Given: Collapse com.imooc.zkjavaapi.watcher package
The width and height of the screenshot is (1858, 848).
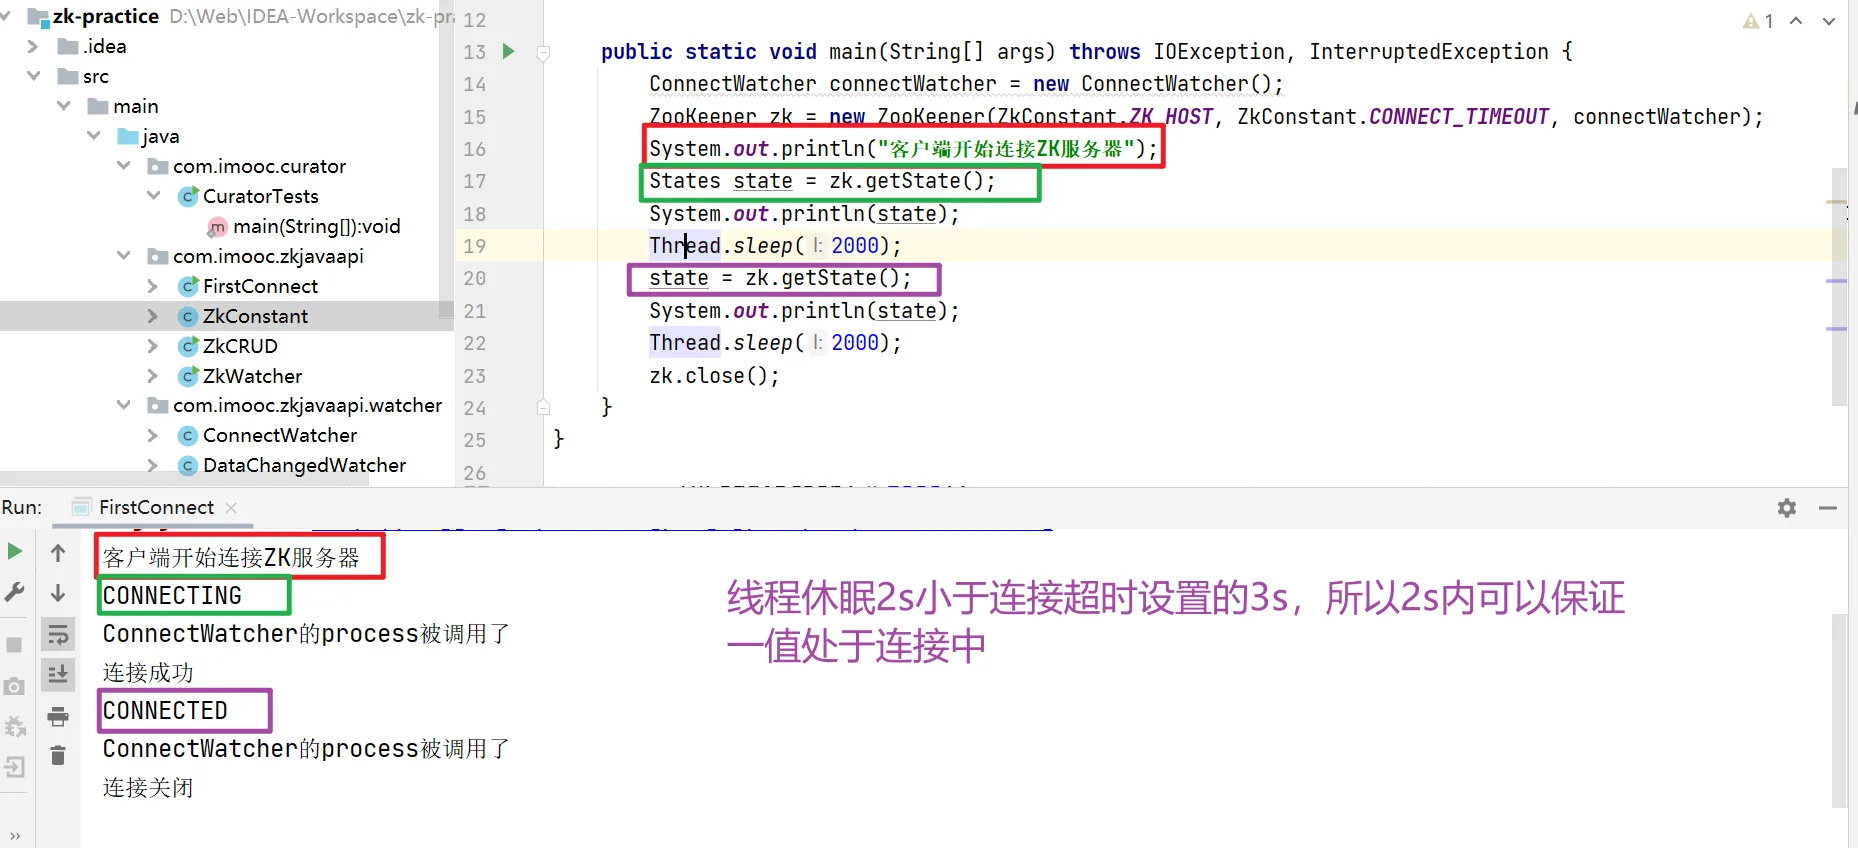Looking at the screenshot, I should [x=124, y=405].
